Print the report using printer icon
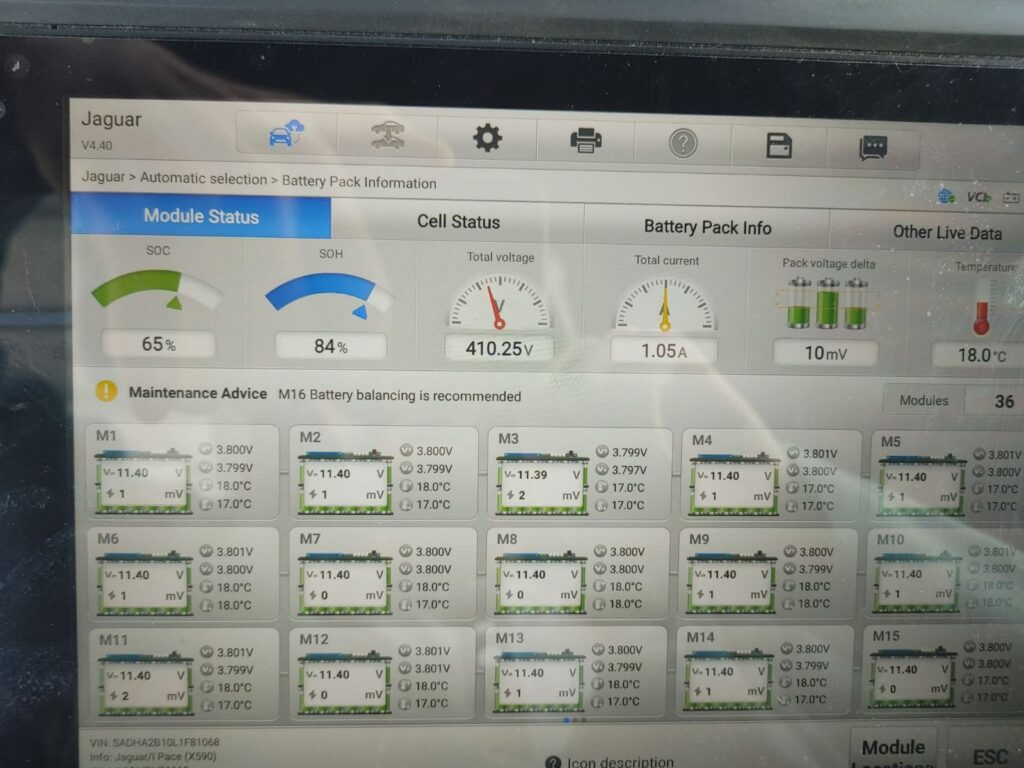Viewport: 1024px width, 768px height. [586, 141]
